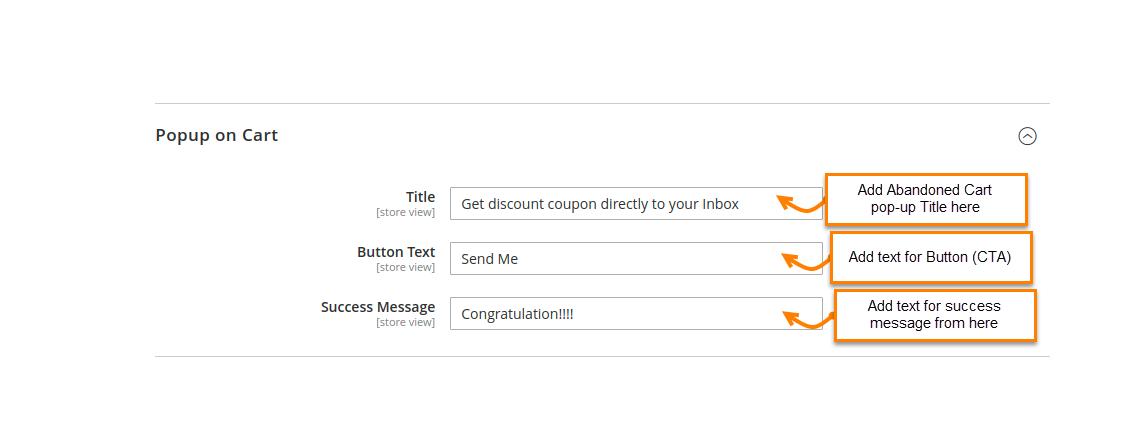Screen dimensions: 1140x448
Task: Click the Popup on Cart heading
Action: (217, 135)
